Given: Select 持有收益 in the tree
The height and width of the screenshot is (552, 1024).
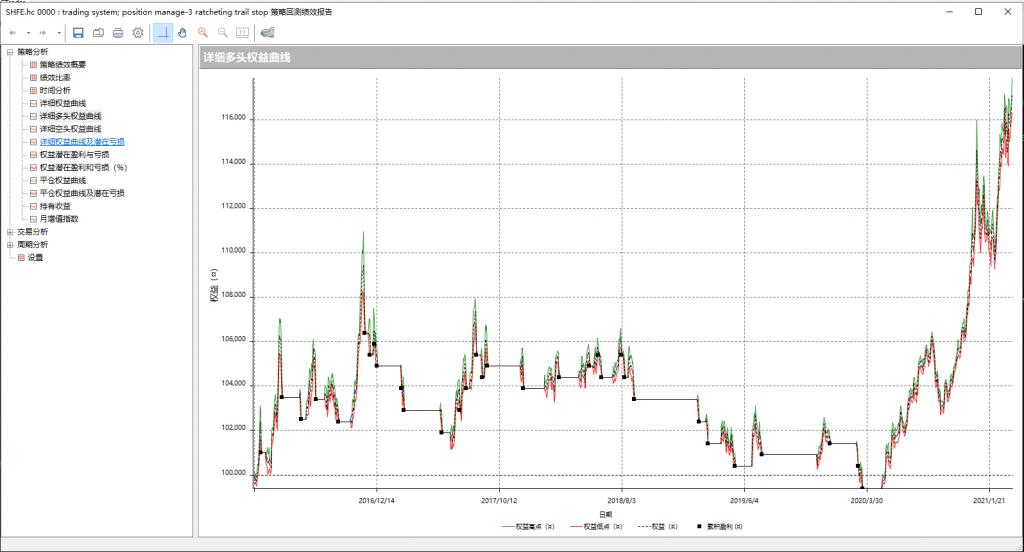Looking at the screenshot, I should 55,206.
